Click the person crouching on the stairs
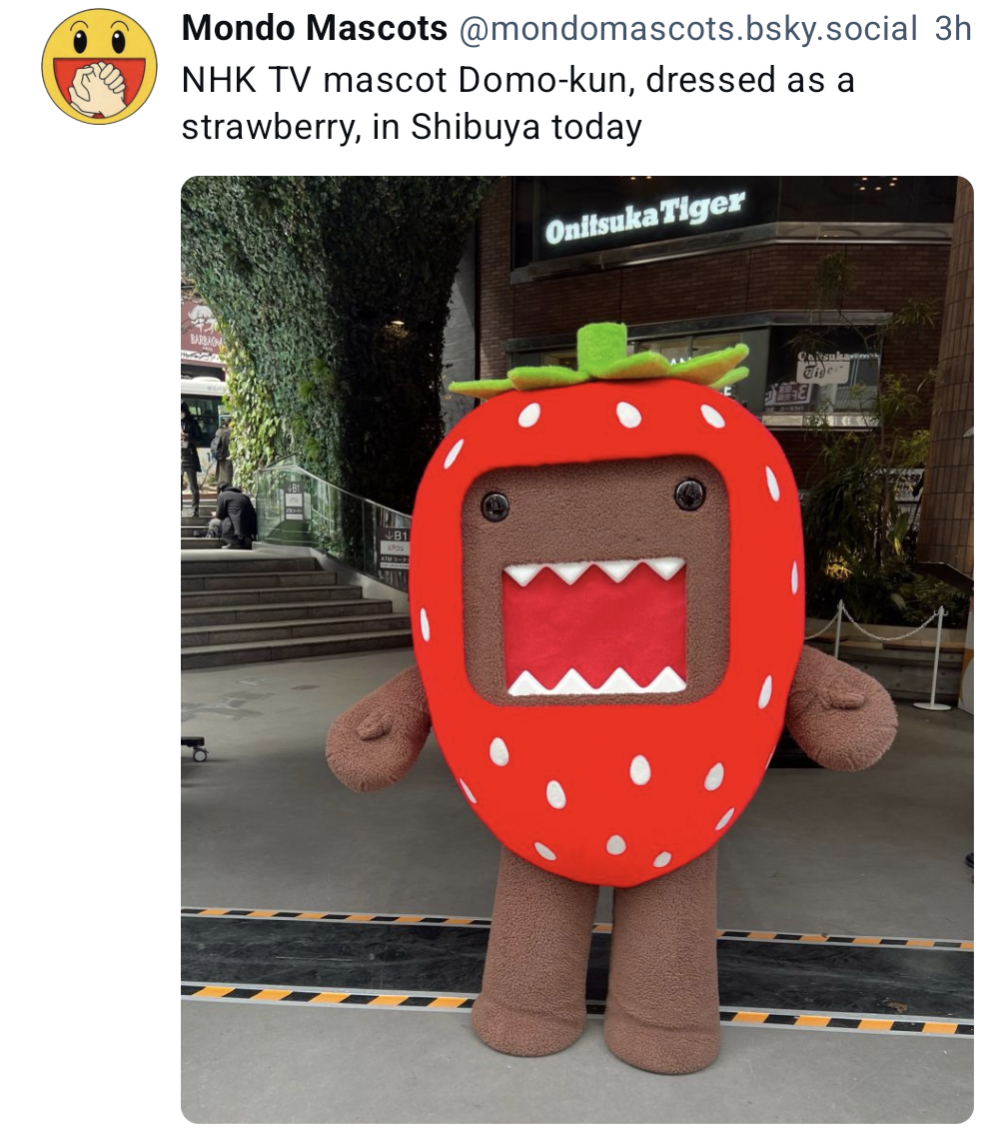 click(x=235, y=516)
